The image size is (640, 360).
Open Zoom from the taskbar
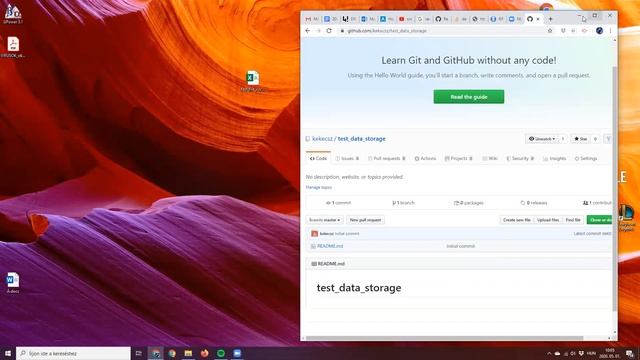237,353
